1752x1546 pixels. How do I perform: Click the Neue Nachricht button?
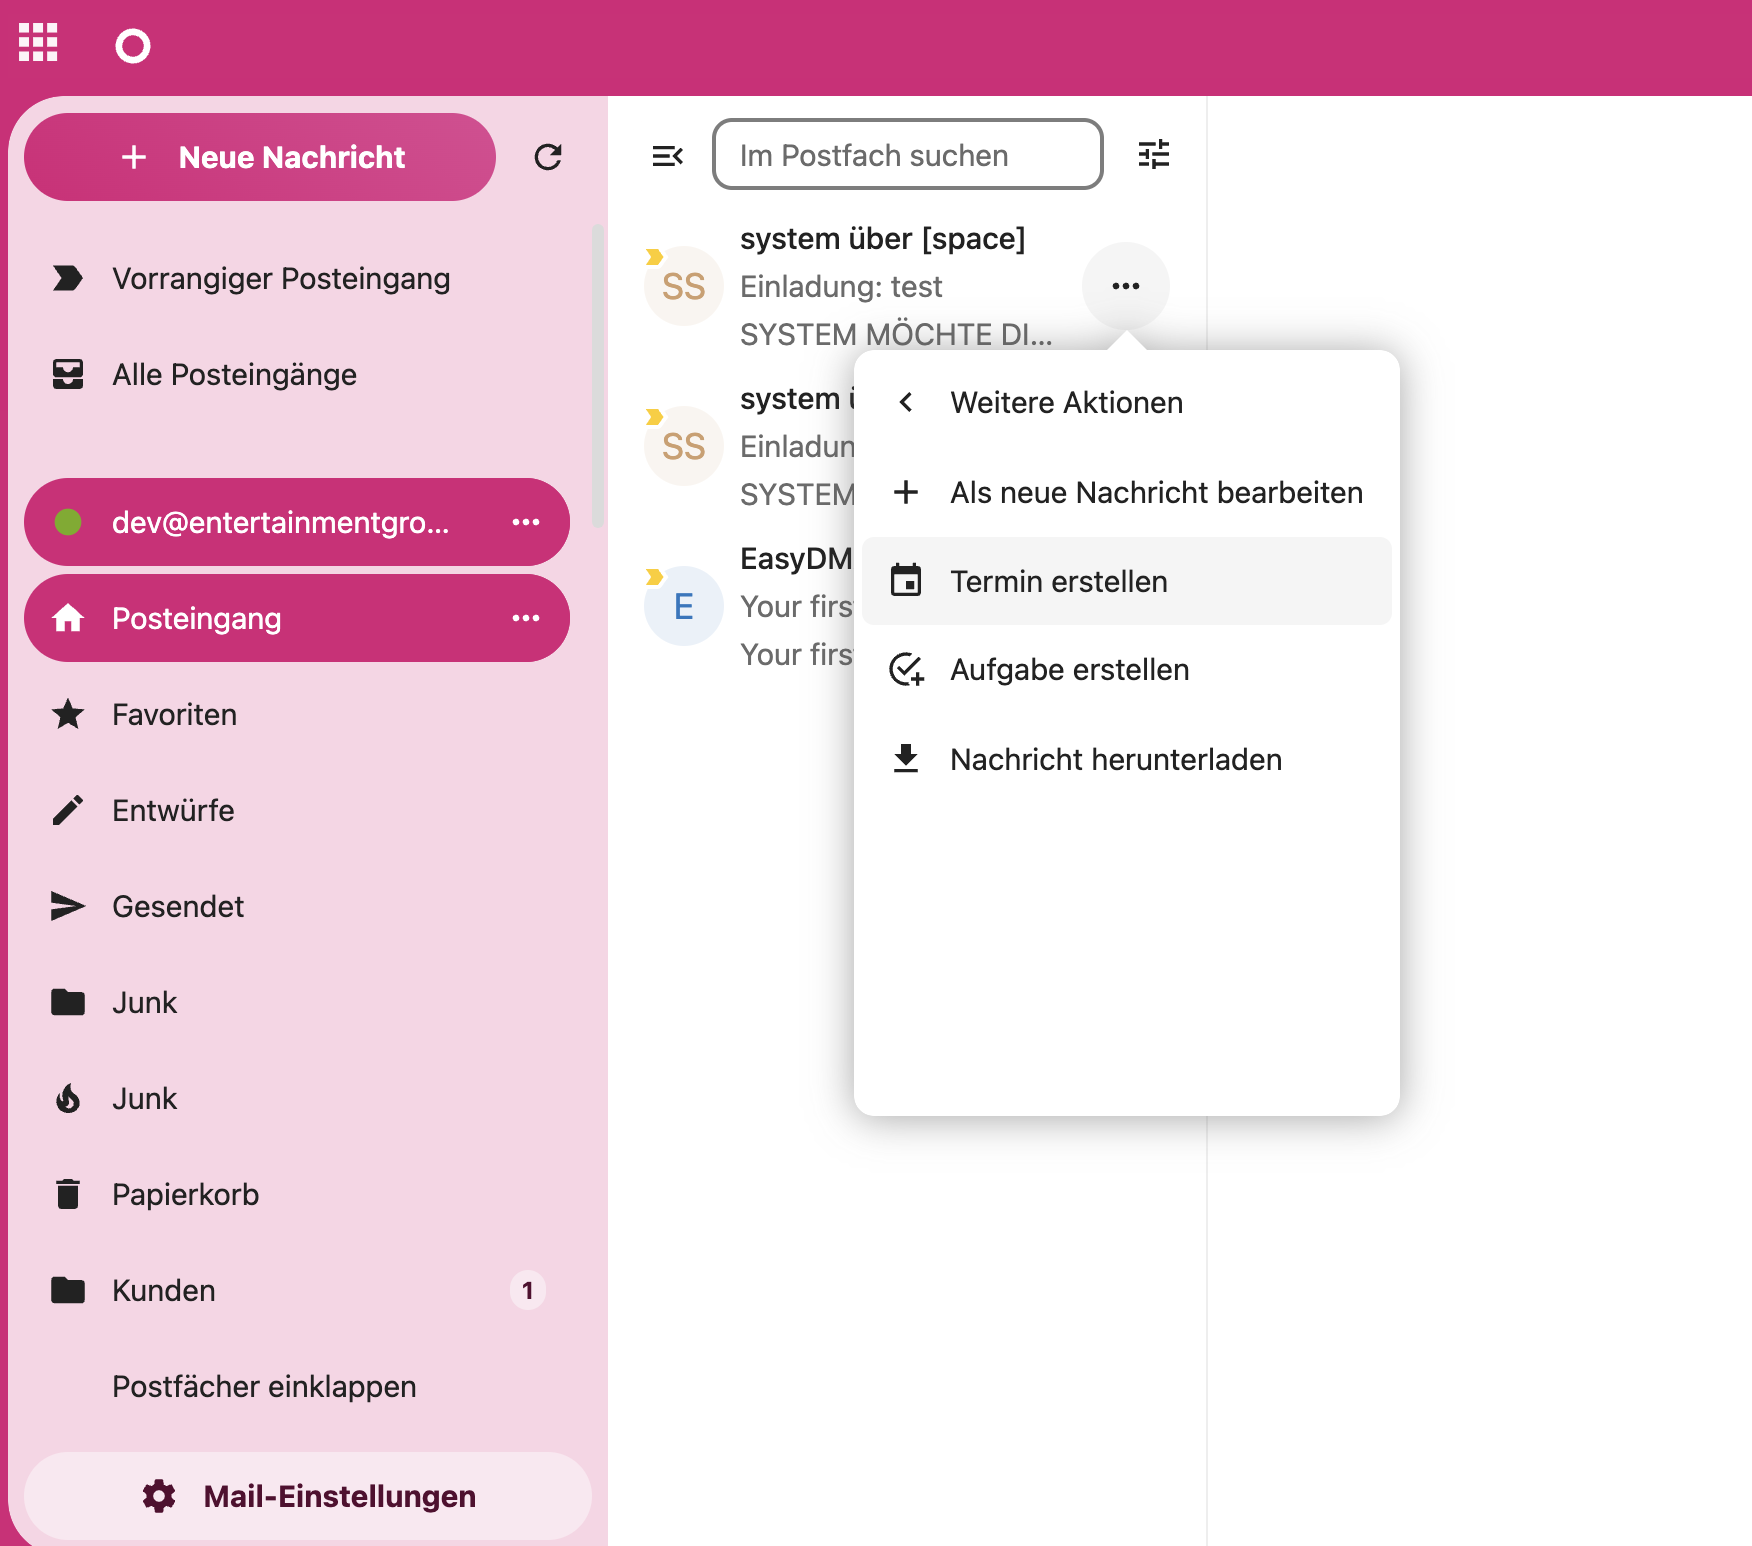click(x=260, y=157)
